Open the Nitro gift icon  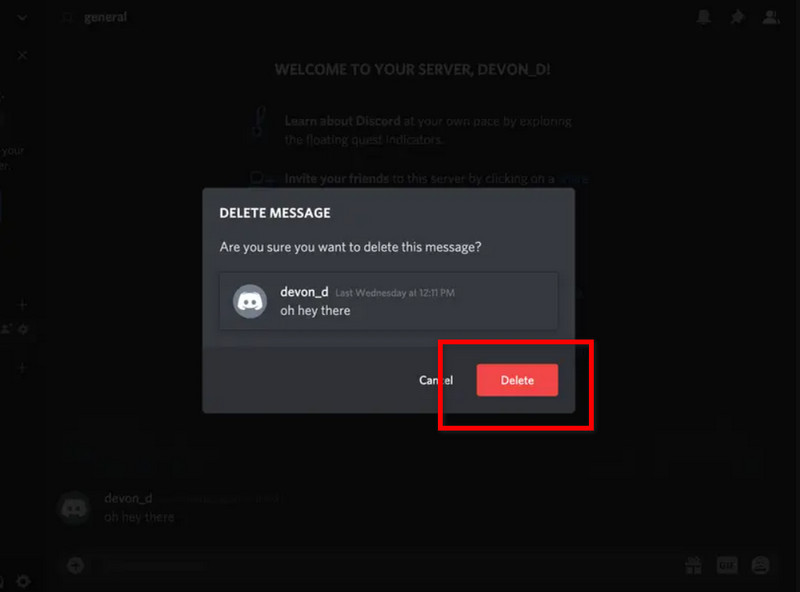pos(693,566)
